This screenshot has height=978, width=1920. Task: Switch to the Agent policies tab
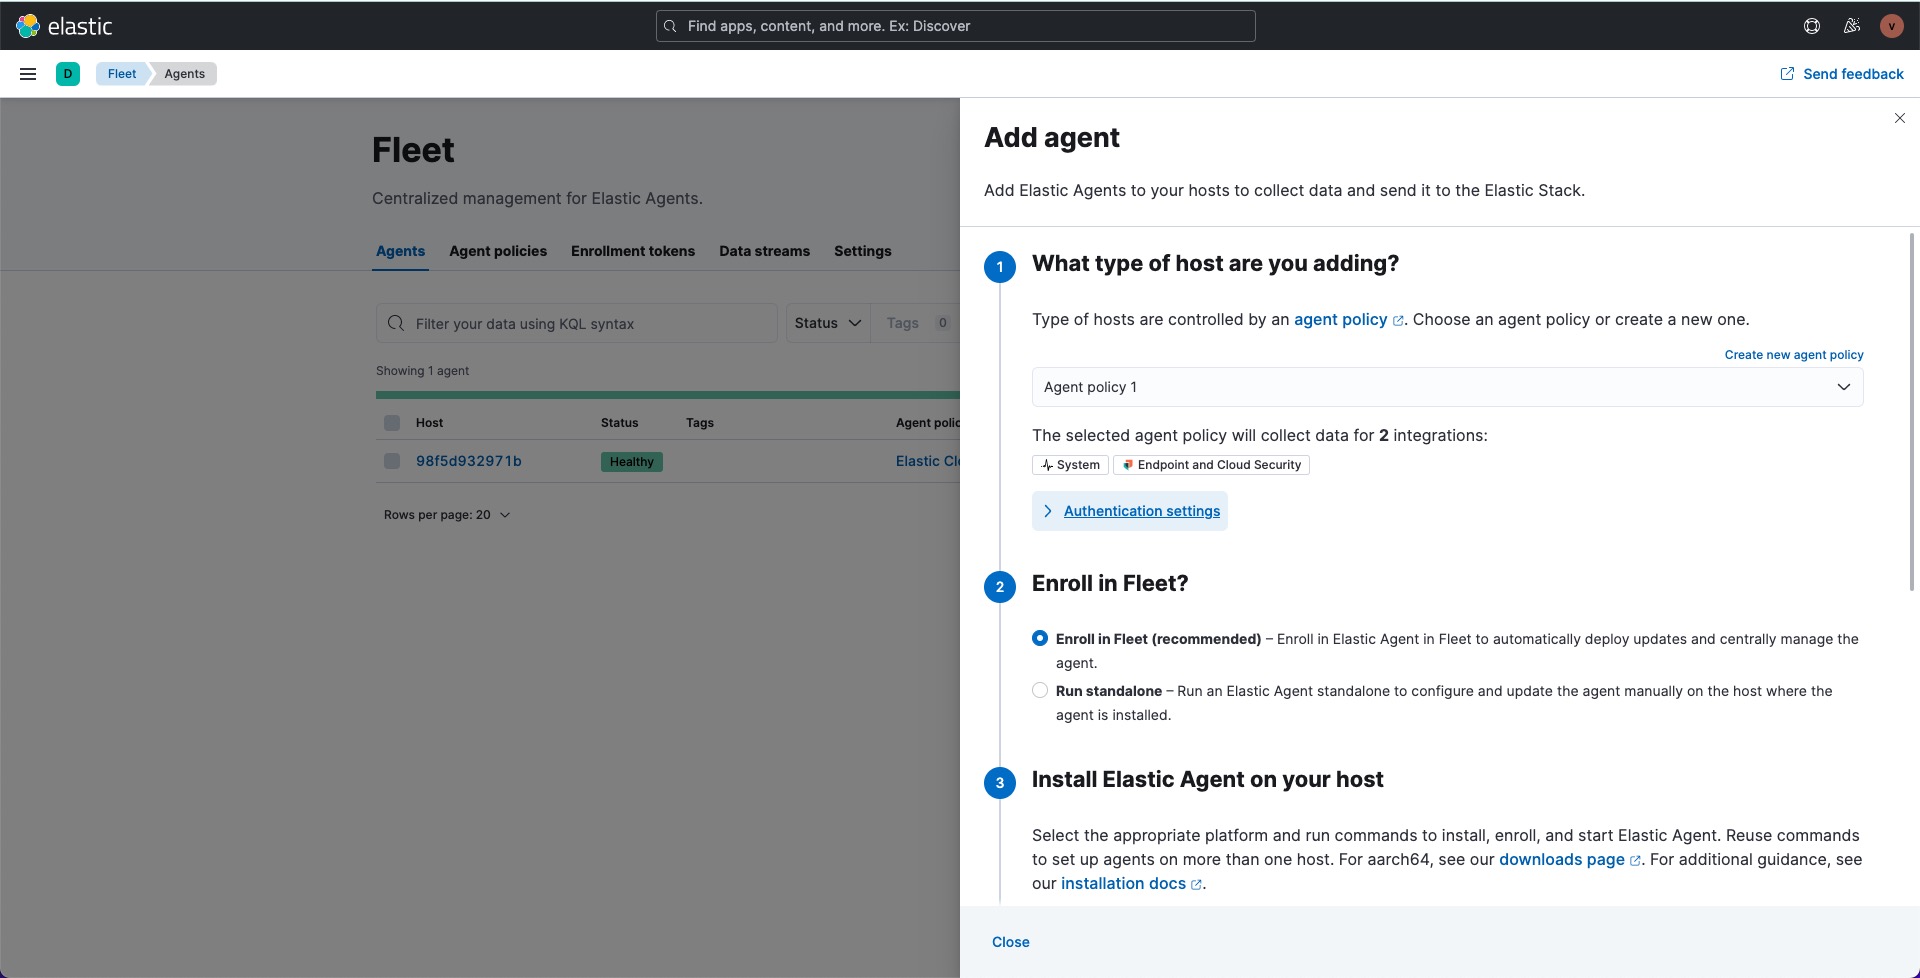point(498,251)
